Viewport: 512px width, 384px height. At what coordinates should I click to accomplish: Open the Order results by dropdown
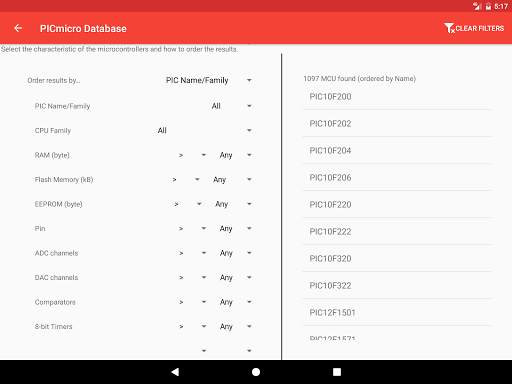click(208, 80)
